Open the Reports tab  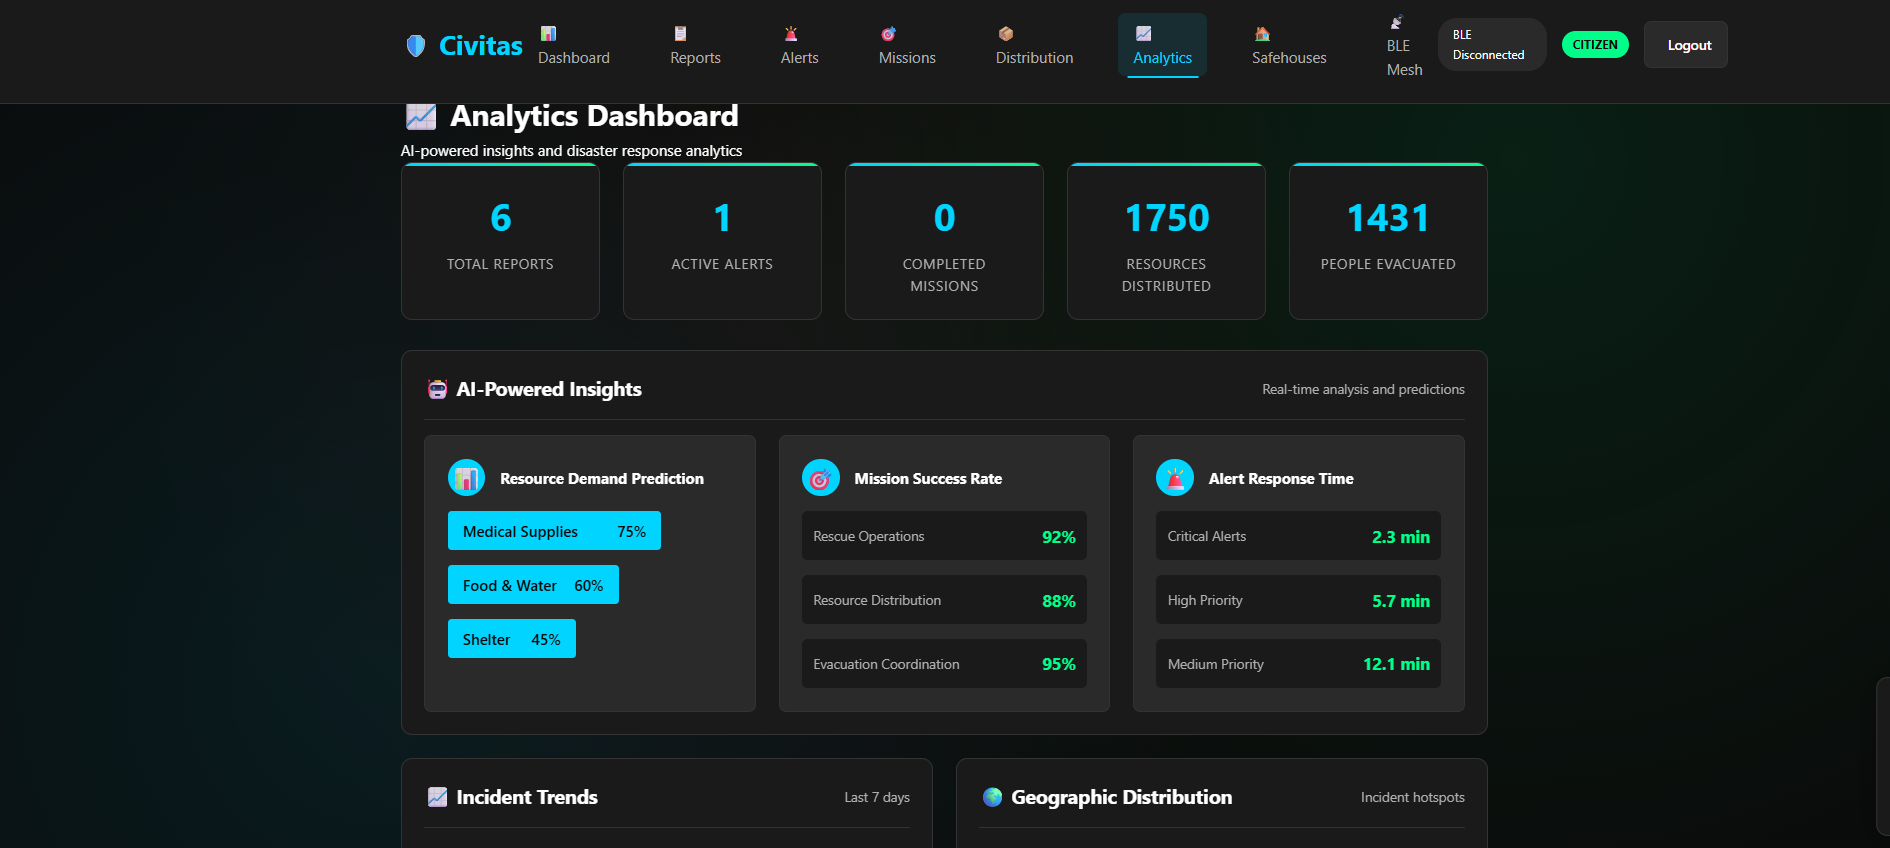point(695,46)
